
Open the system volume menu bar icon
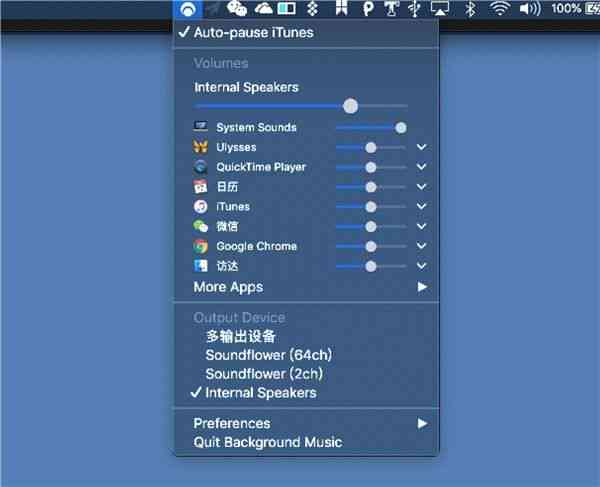pos(530,8)
